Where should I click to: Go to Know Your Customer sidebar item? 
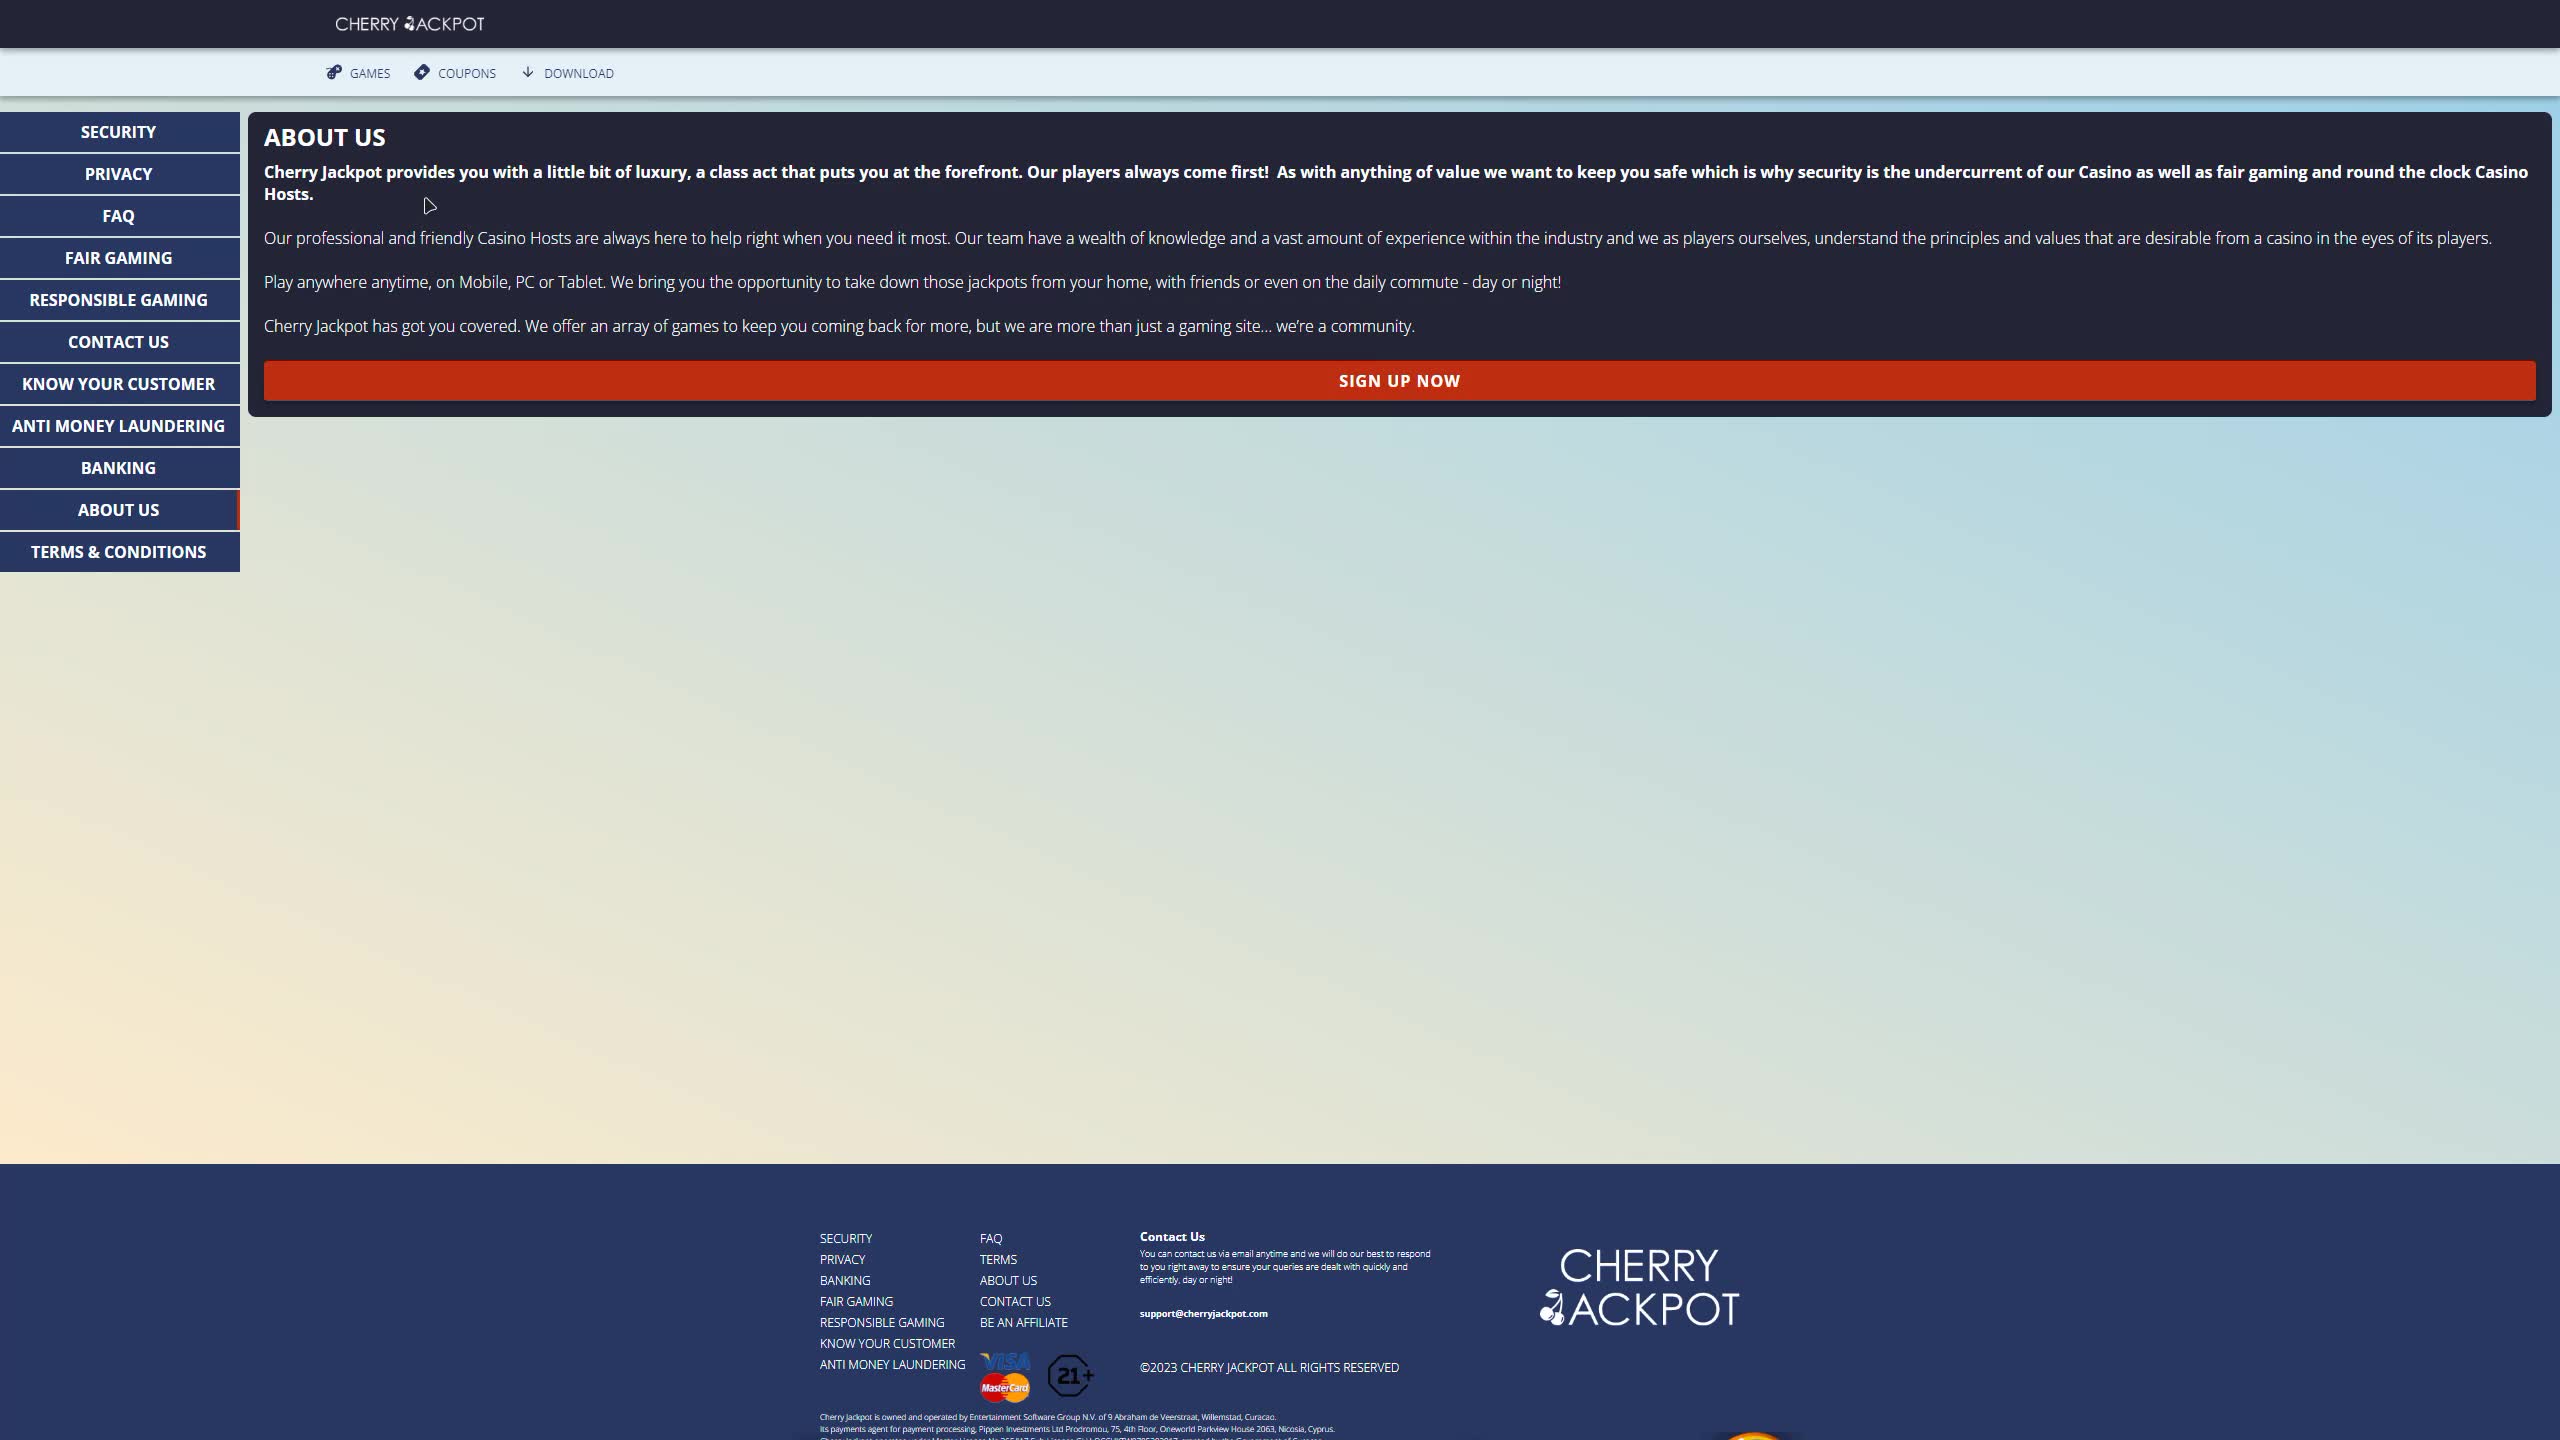(x=118, y=384)
